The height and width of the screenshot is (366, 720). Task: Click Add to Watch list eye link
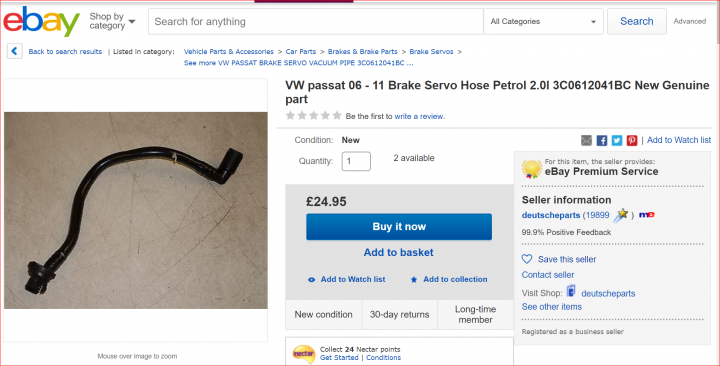click(347, 279)
